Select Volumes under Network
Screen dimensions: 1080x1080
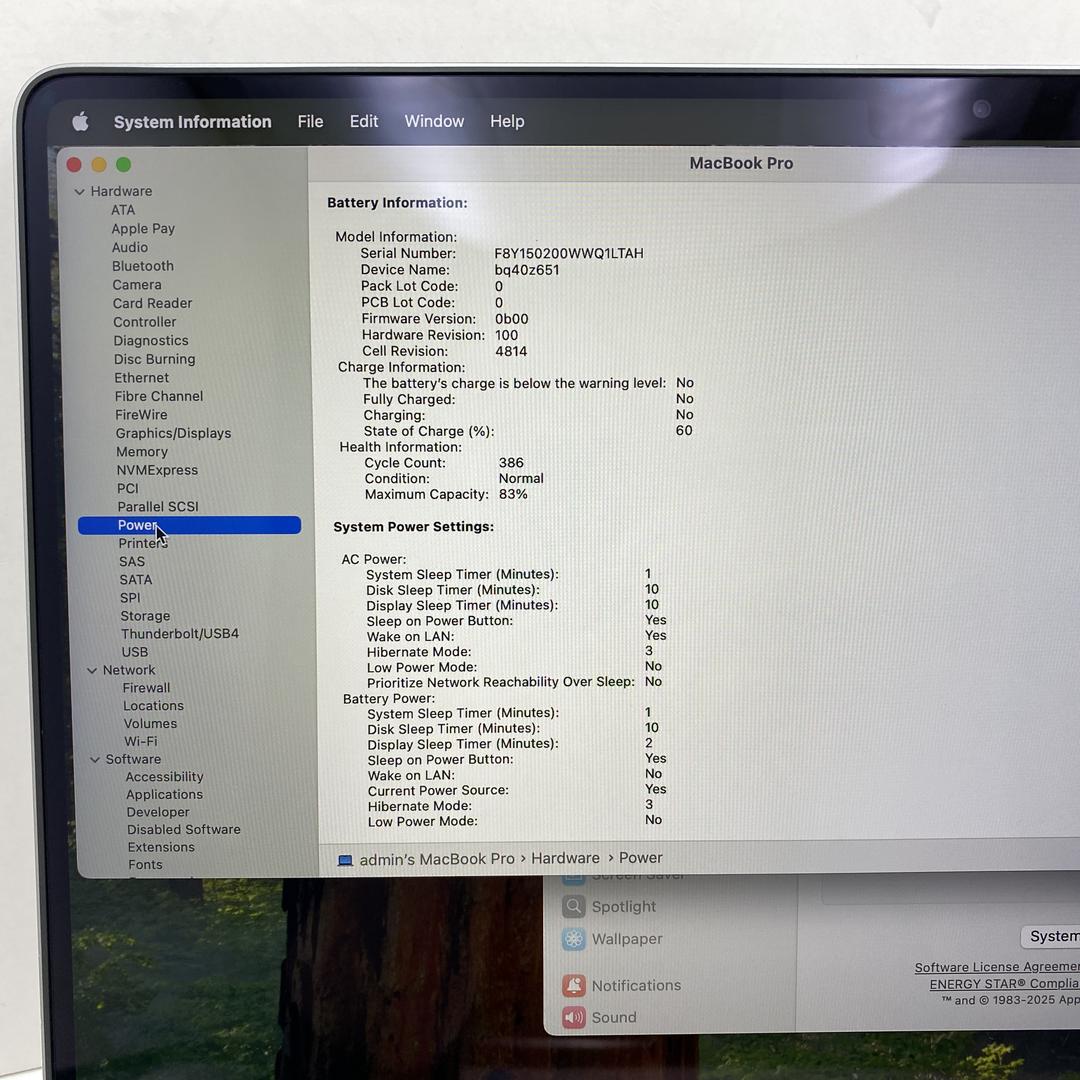(x=151, y=723)
